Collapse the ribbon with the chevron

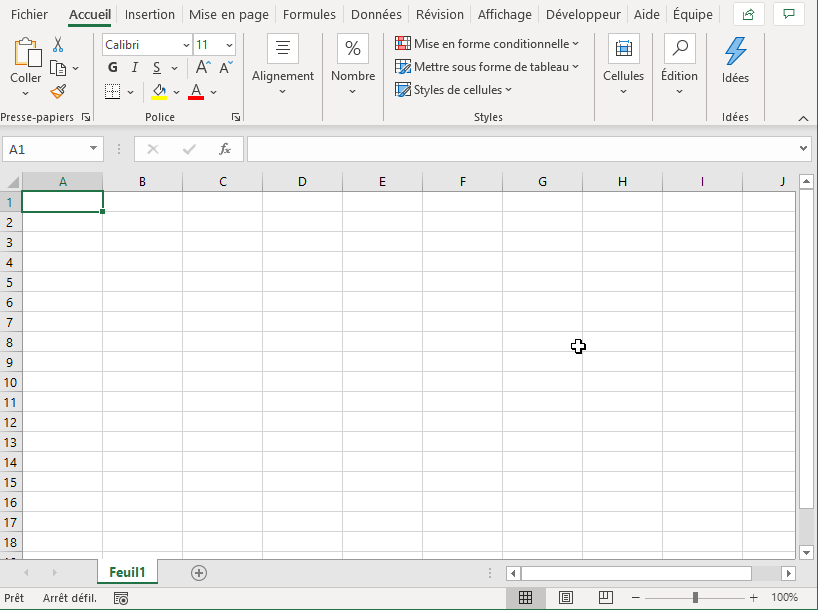coord(803,118)
